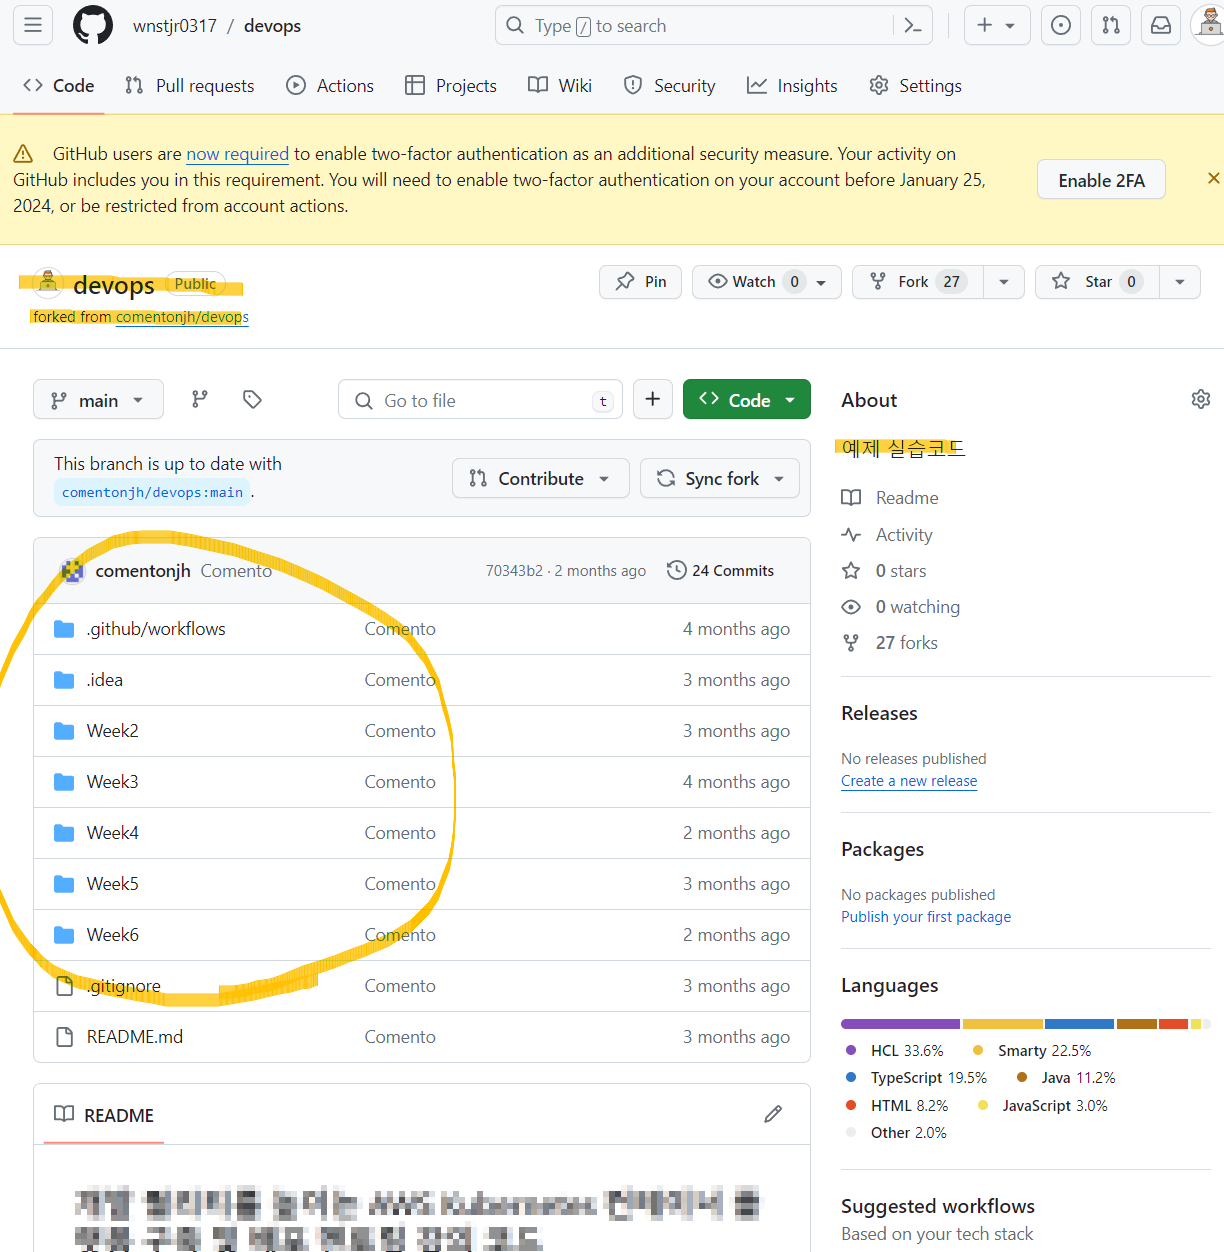The image size is (1224, 1252).
Task: Open the .github/workflows folder
Action: tap(156, 629)
